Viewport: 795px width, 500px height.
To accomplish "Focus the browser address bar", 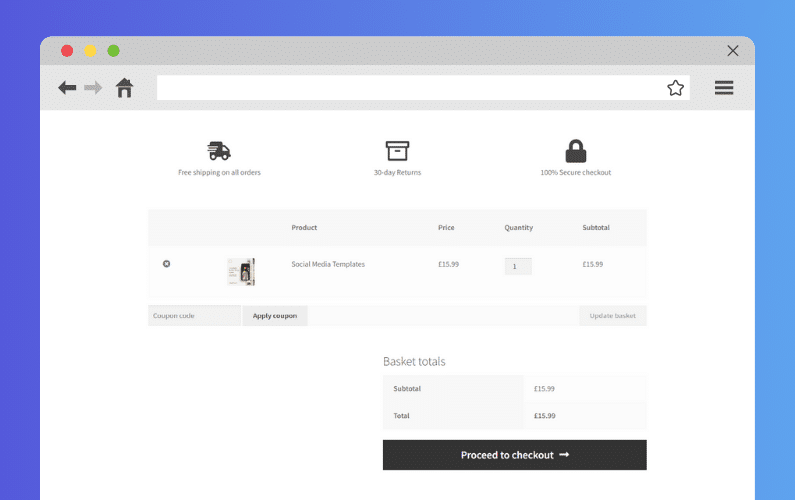I will tap(423, 88).
